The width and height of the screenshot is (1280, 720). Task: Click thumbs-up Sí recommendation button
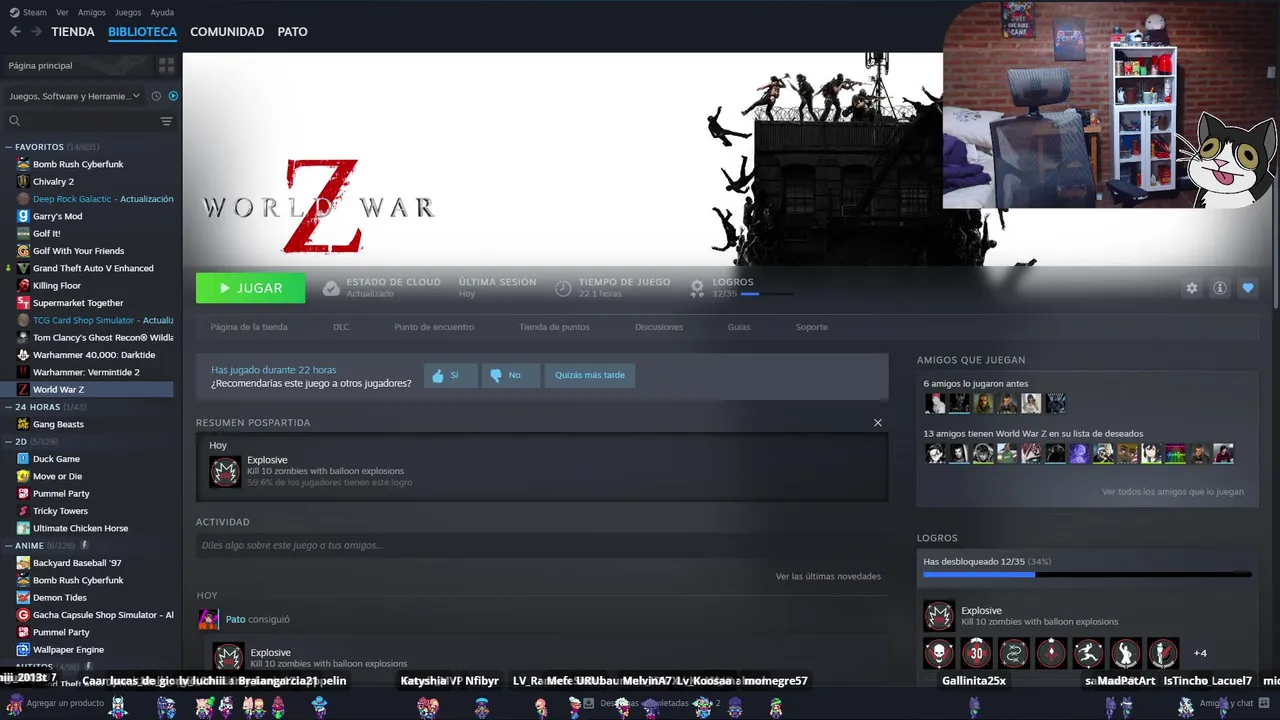point(450,375)
